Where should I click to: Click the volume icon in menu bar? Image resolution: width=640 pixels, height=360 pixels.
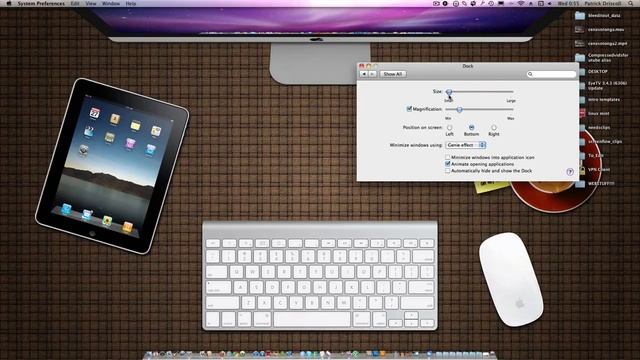tap(549, 3)
